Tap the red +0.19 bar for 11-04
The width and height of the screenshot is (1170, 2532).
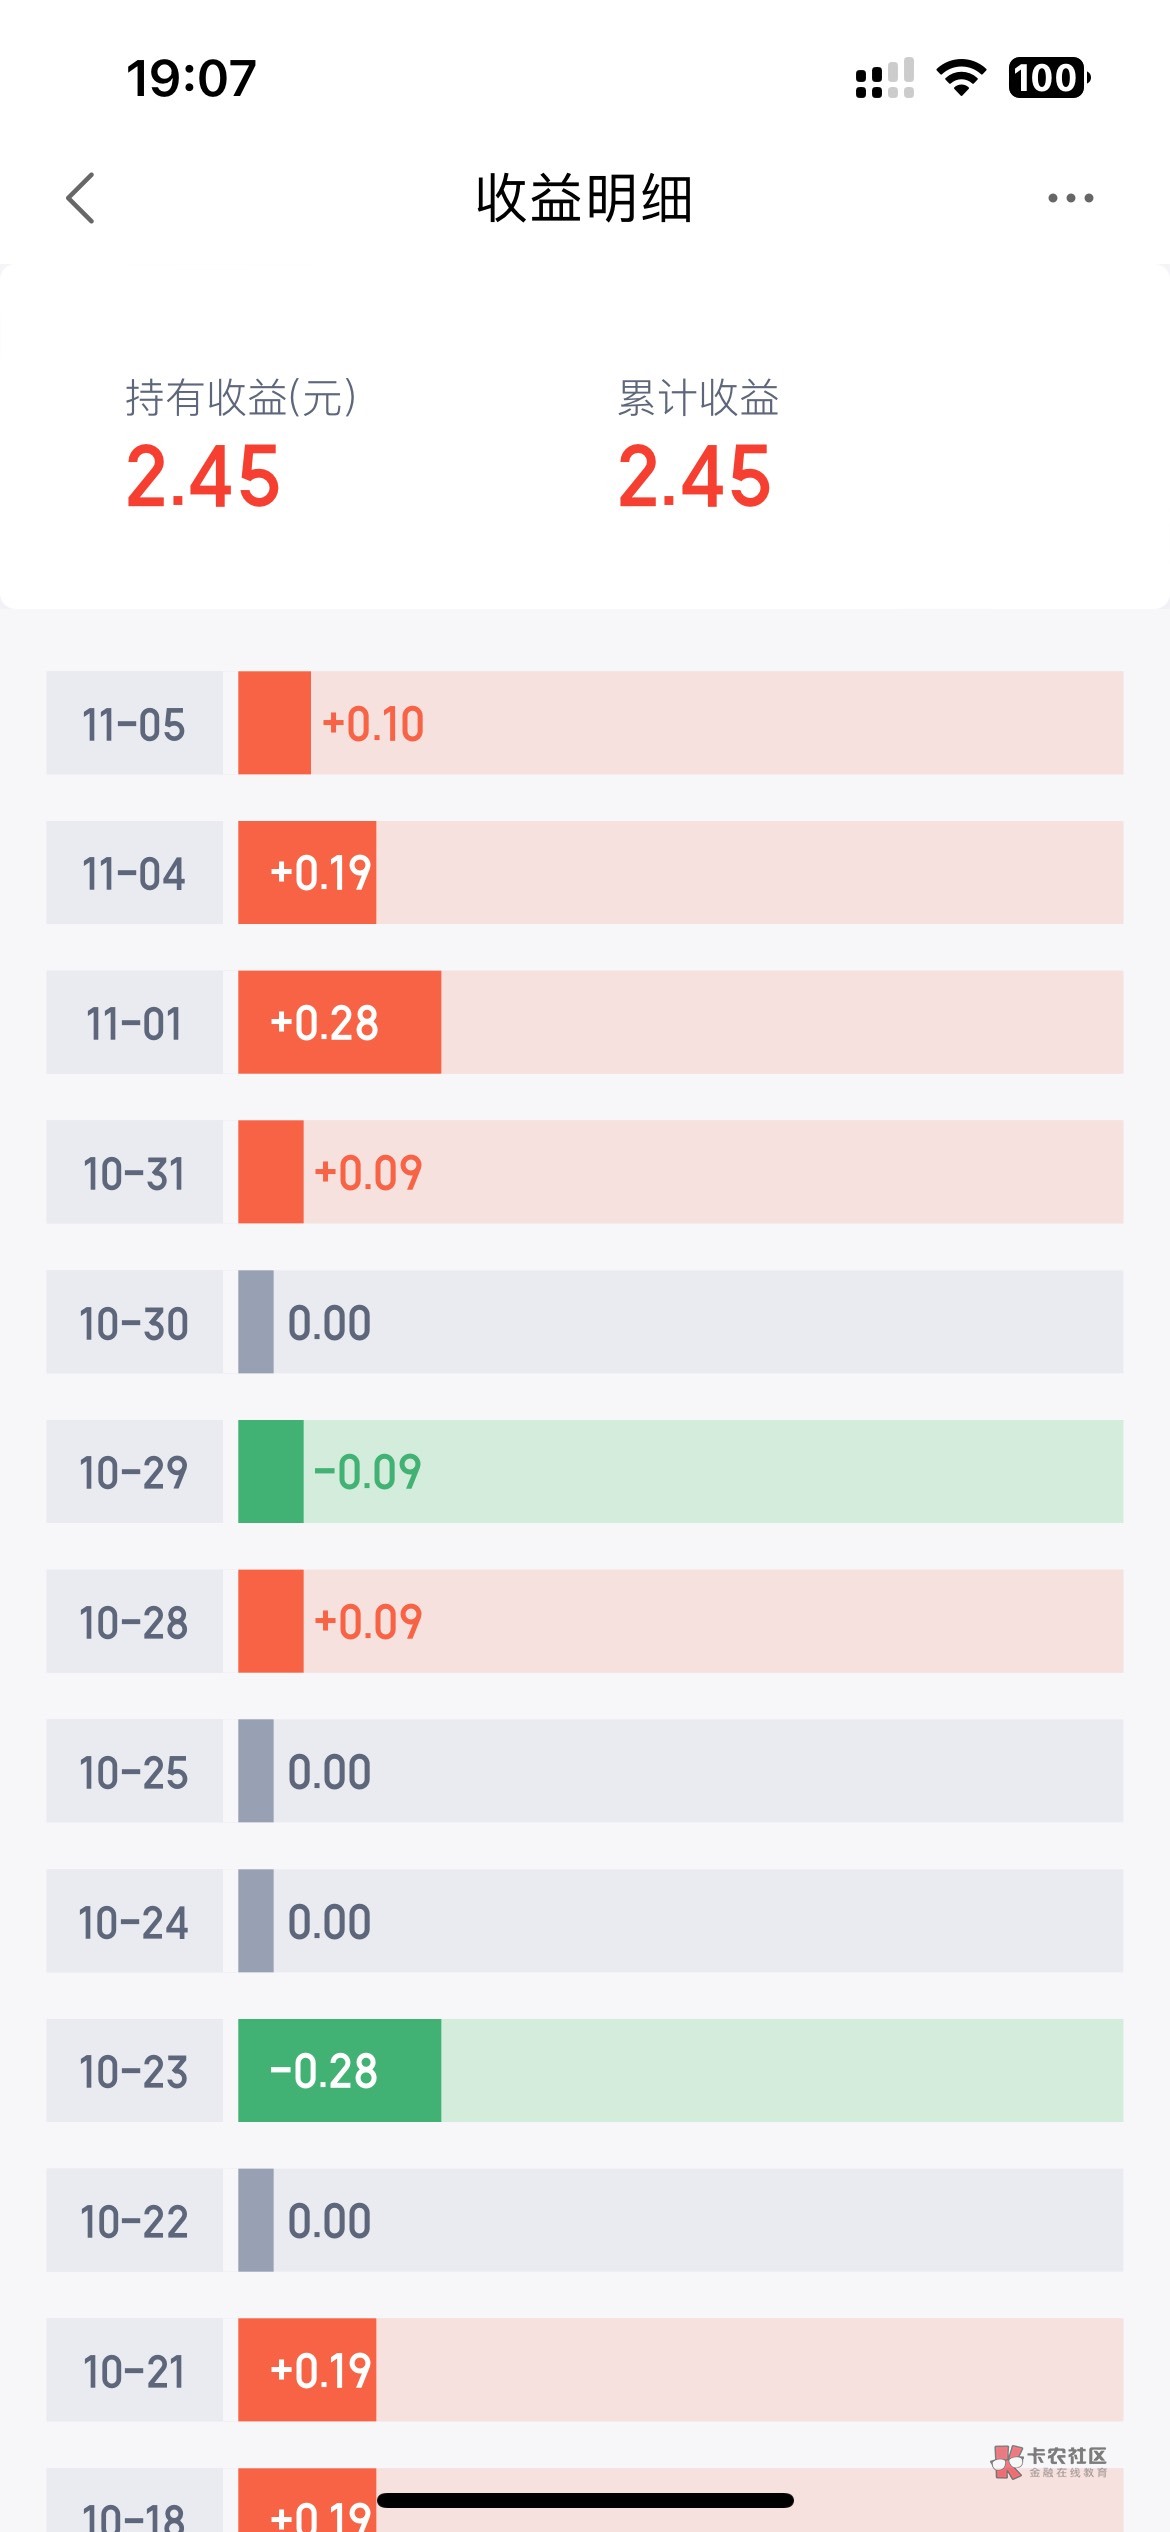point(308,873)
